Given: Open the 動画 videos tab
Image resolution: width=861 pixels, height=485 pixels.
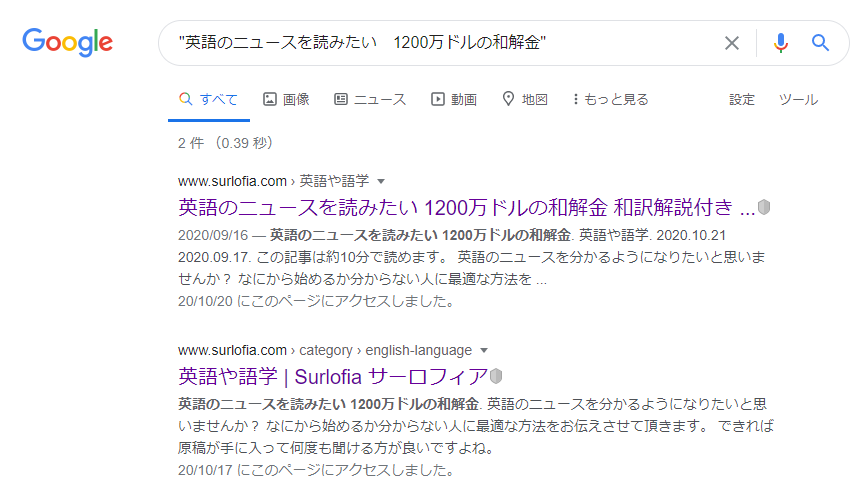Looking at the screenshot, I should (453, 99).
